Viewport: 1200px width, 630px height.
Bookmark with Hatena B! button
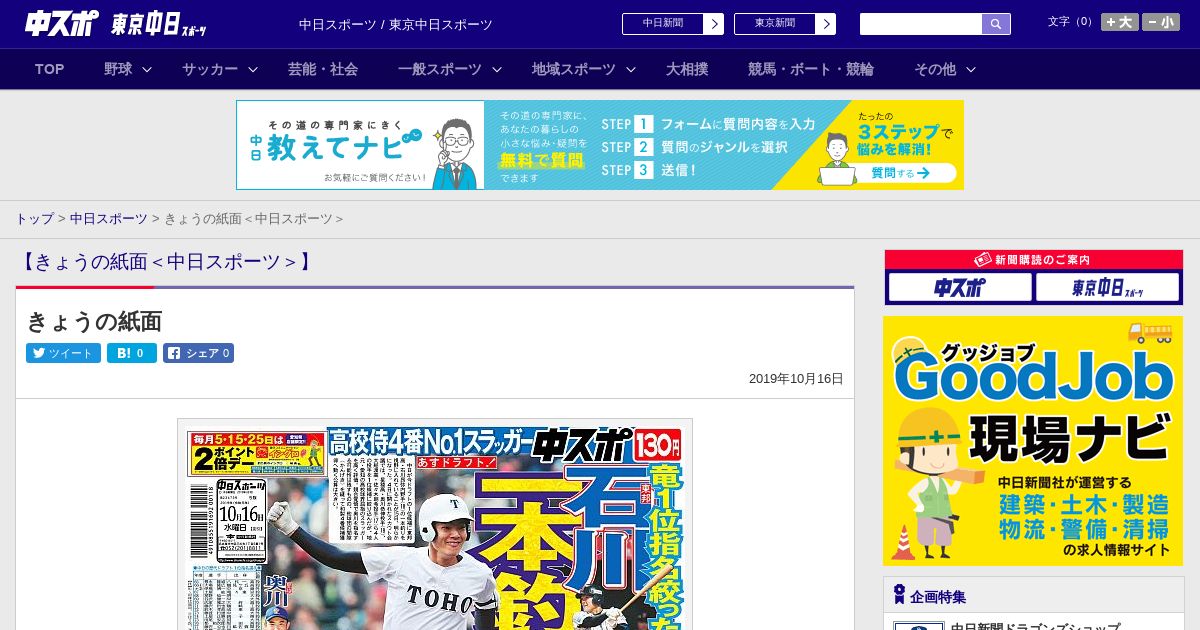click(x=132, y=353)
